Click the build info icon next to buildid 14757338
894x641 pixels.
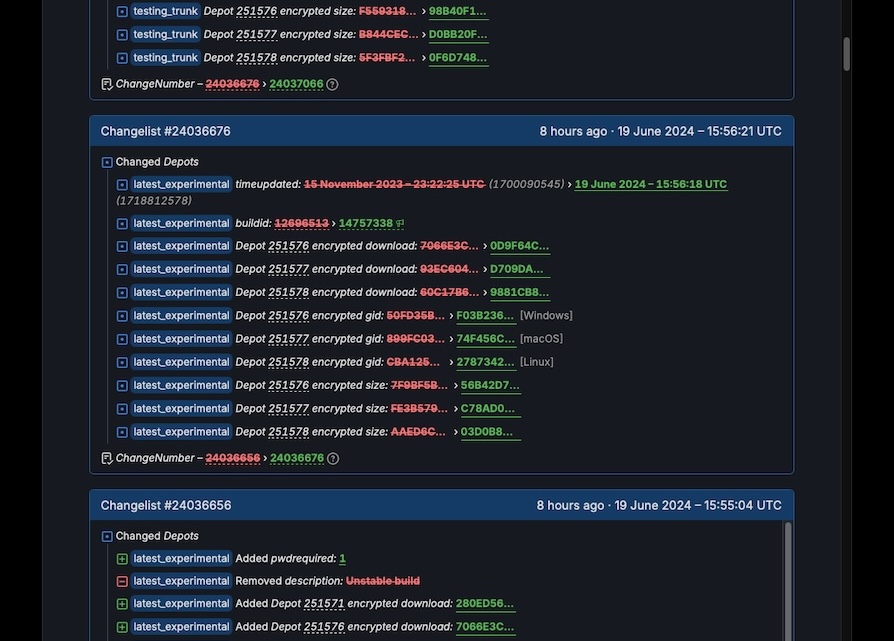click(x=401, y=224)
